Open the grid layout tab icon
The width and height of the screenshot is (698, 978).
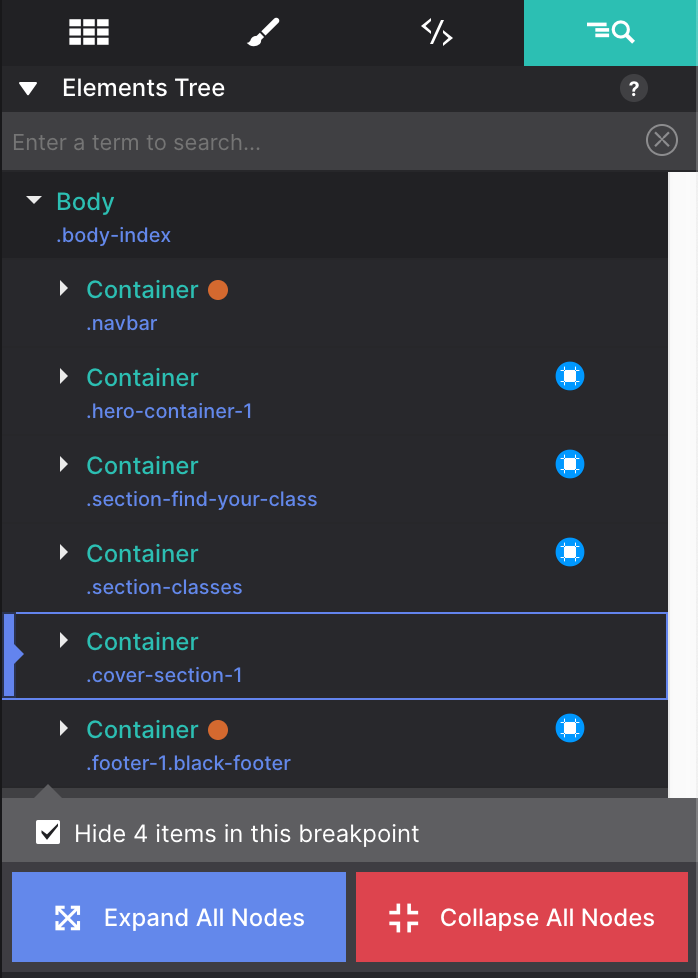(89, 32)
